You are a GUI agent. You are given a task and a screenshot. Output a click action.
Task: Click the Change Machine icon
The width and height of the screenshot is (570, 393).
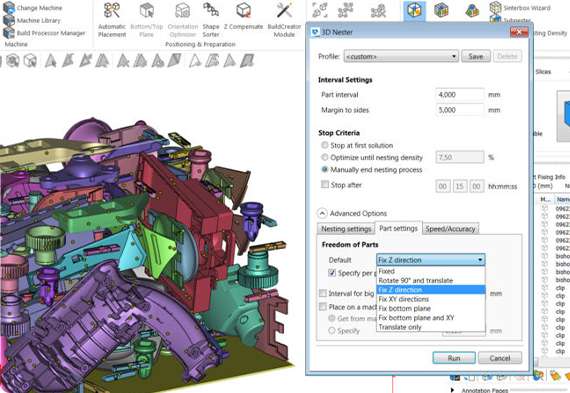click(x=9, y=8)
